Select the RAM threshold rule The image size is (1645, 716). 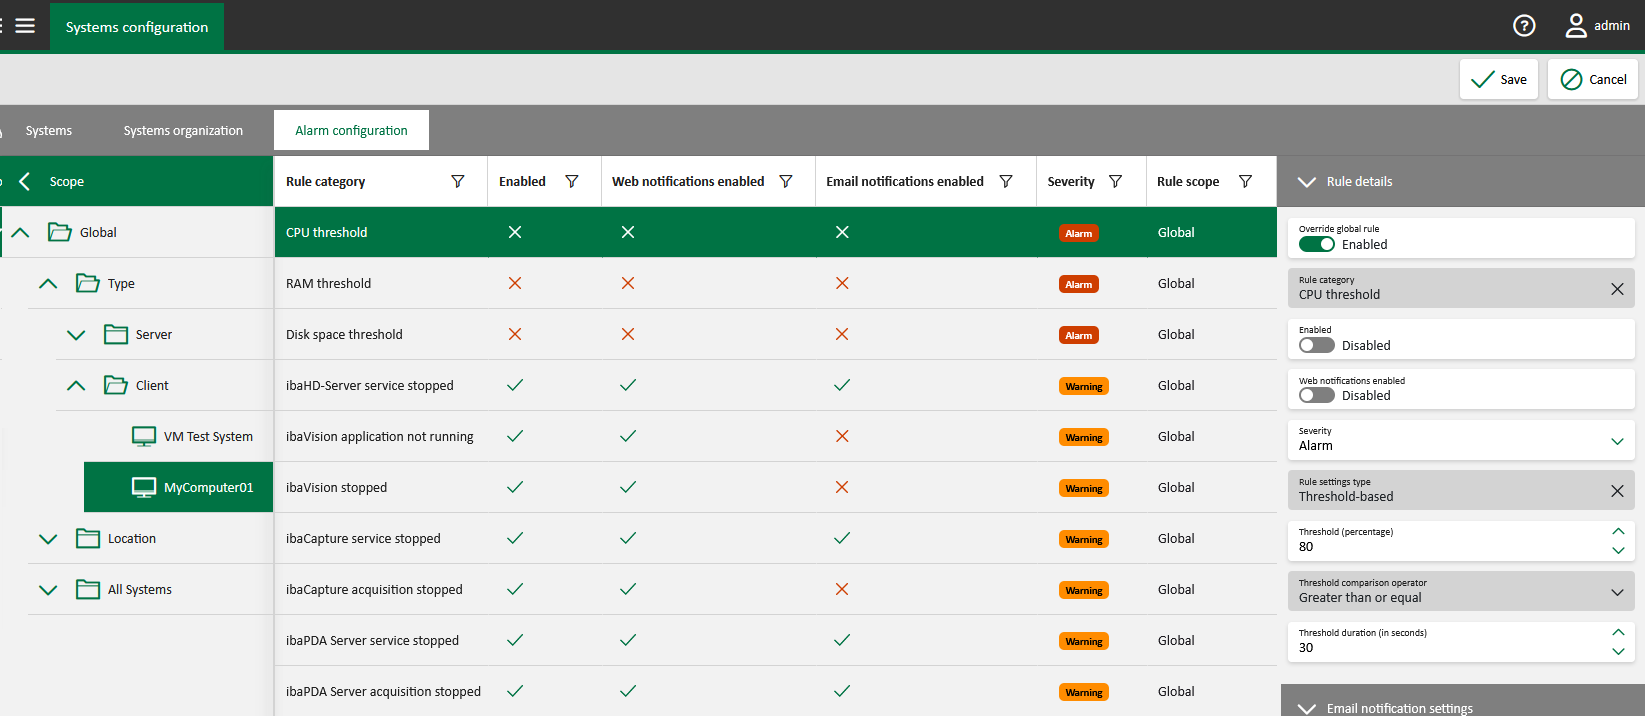click(x=775, y=283)
